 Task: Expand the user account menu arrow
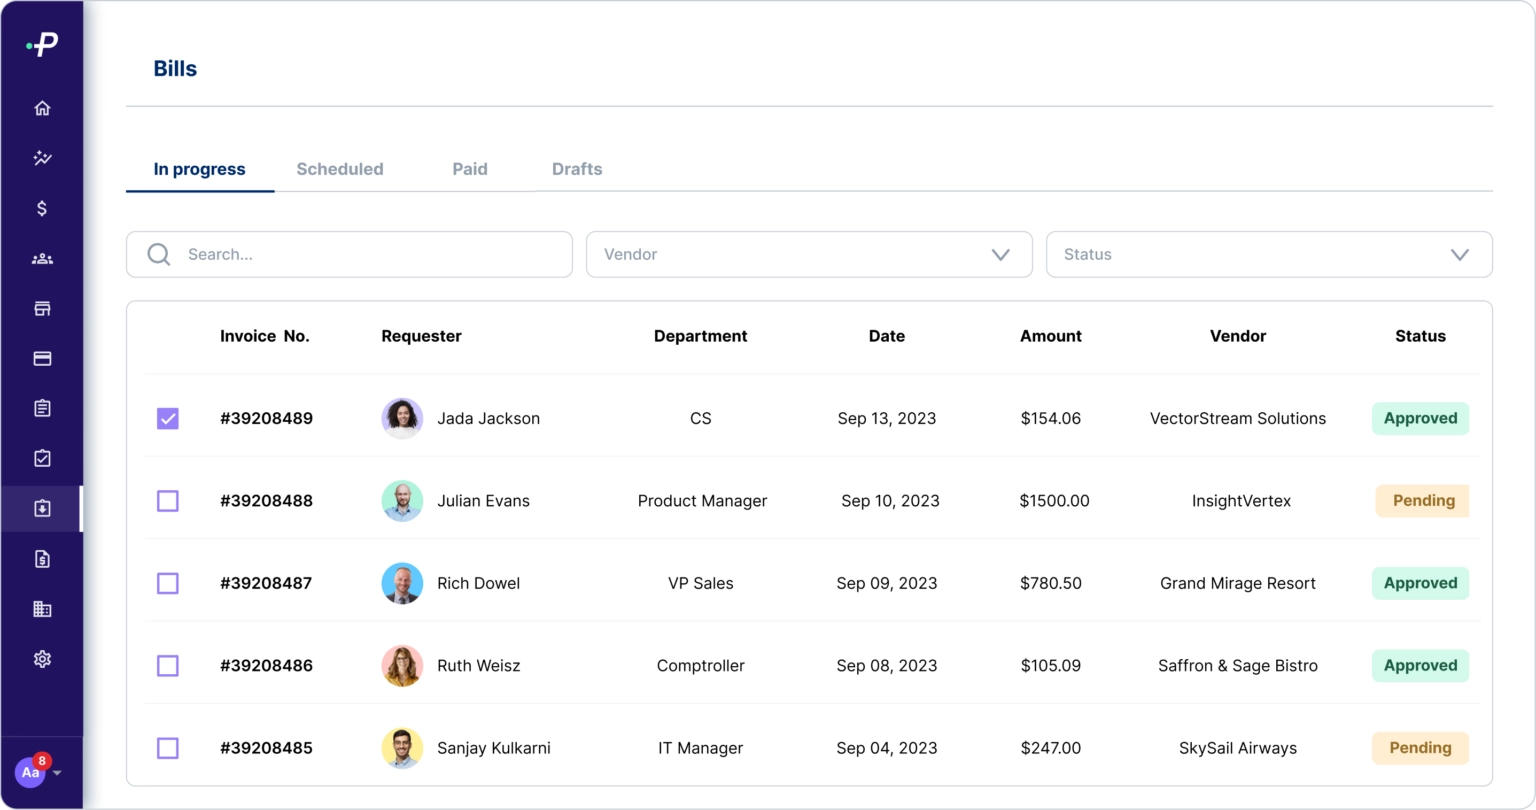[x=57, y=773]
